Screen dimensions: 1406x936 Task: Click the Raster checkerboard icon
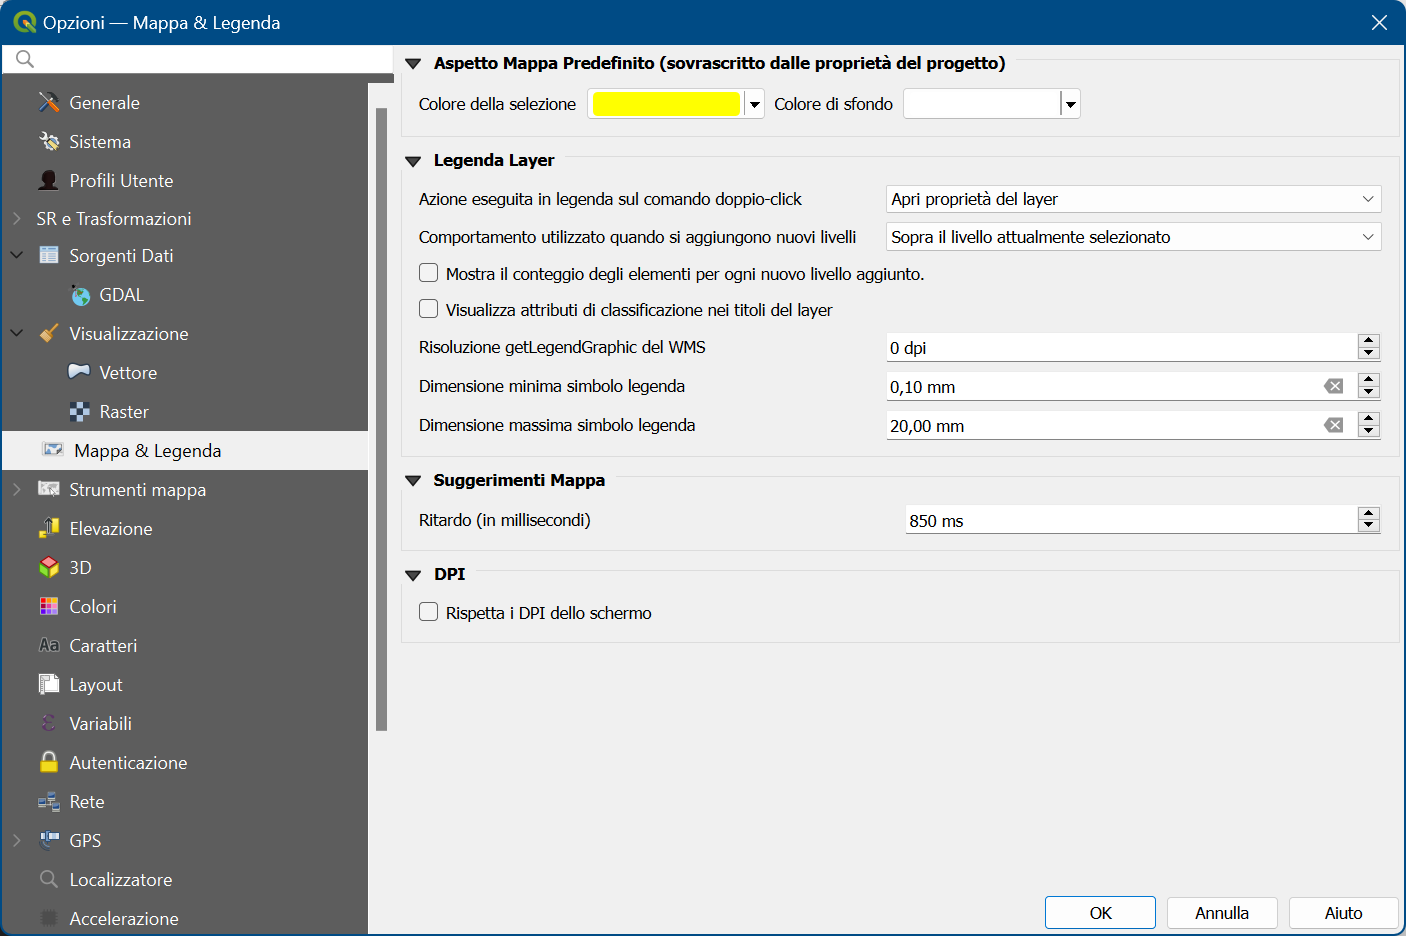pos(79,411)
